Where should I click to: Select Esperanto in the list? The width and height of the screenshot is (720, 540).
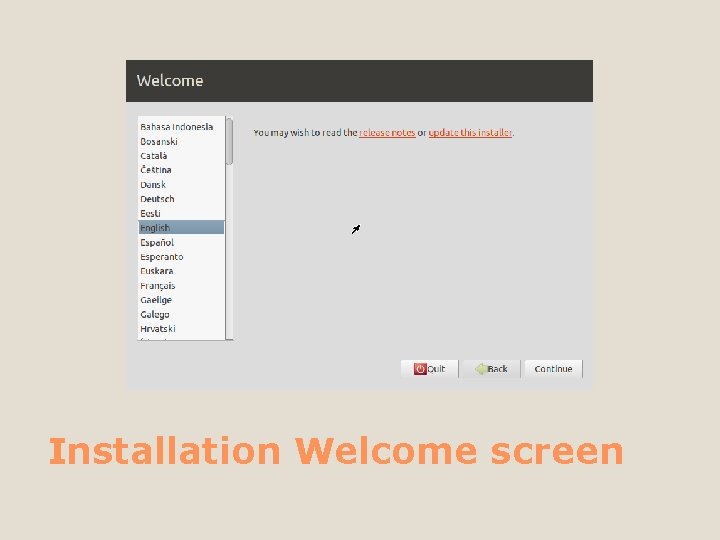coord(181,257)
